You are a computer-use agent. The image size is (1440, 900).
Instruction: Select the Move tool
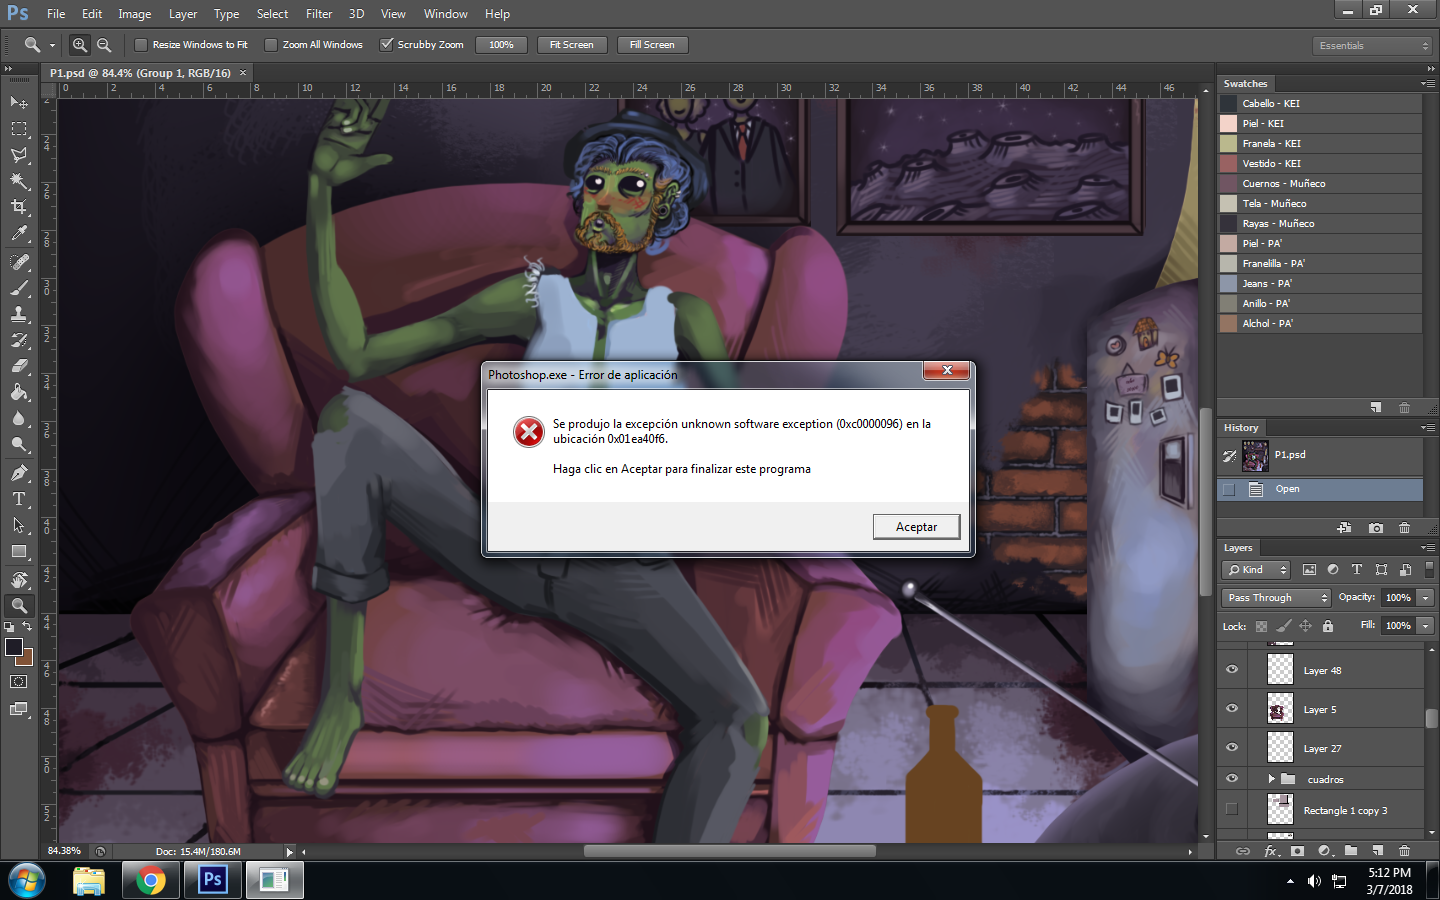coord(19,102)
